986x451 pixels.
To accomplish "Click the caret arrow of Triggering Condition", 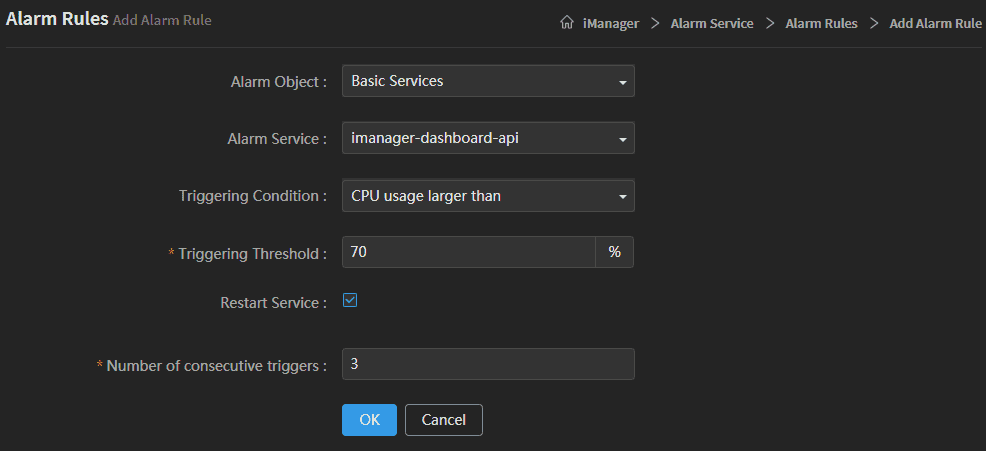I will click(x=622, y=197).
